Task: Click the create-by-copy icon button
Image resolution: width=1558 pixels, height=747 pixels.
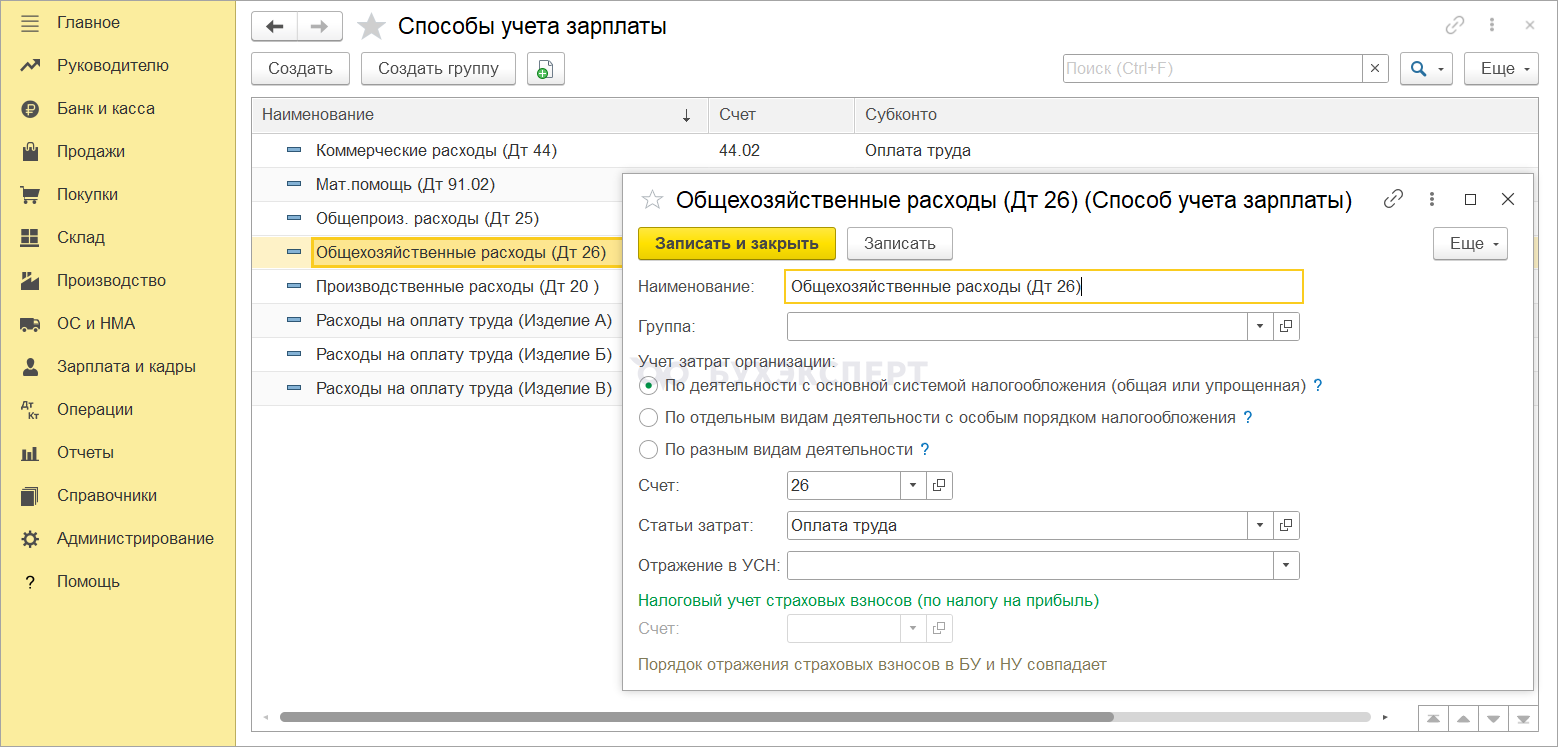Action: click(545, 69)
